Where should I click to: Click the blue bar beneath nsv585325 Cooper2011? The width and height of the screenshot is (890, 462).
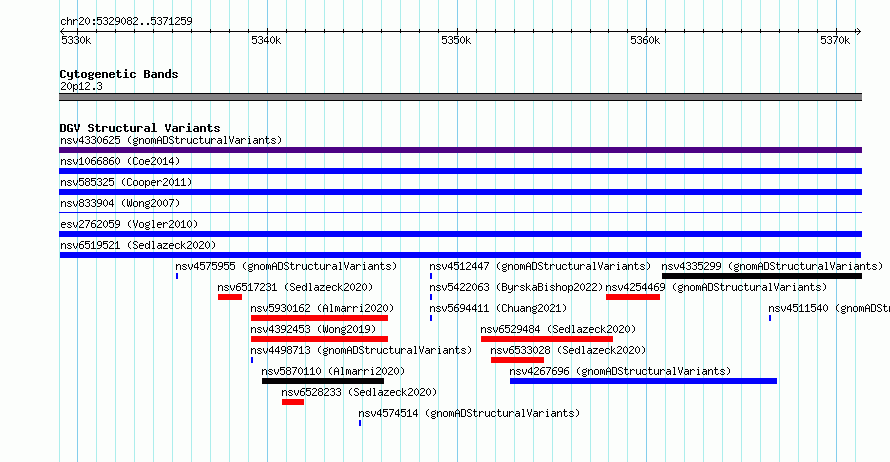coord(460,192)
